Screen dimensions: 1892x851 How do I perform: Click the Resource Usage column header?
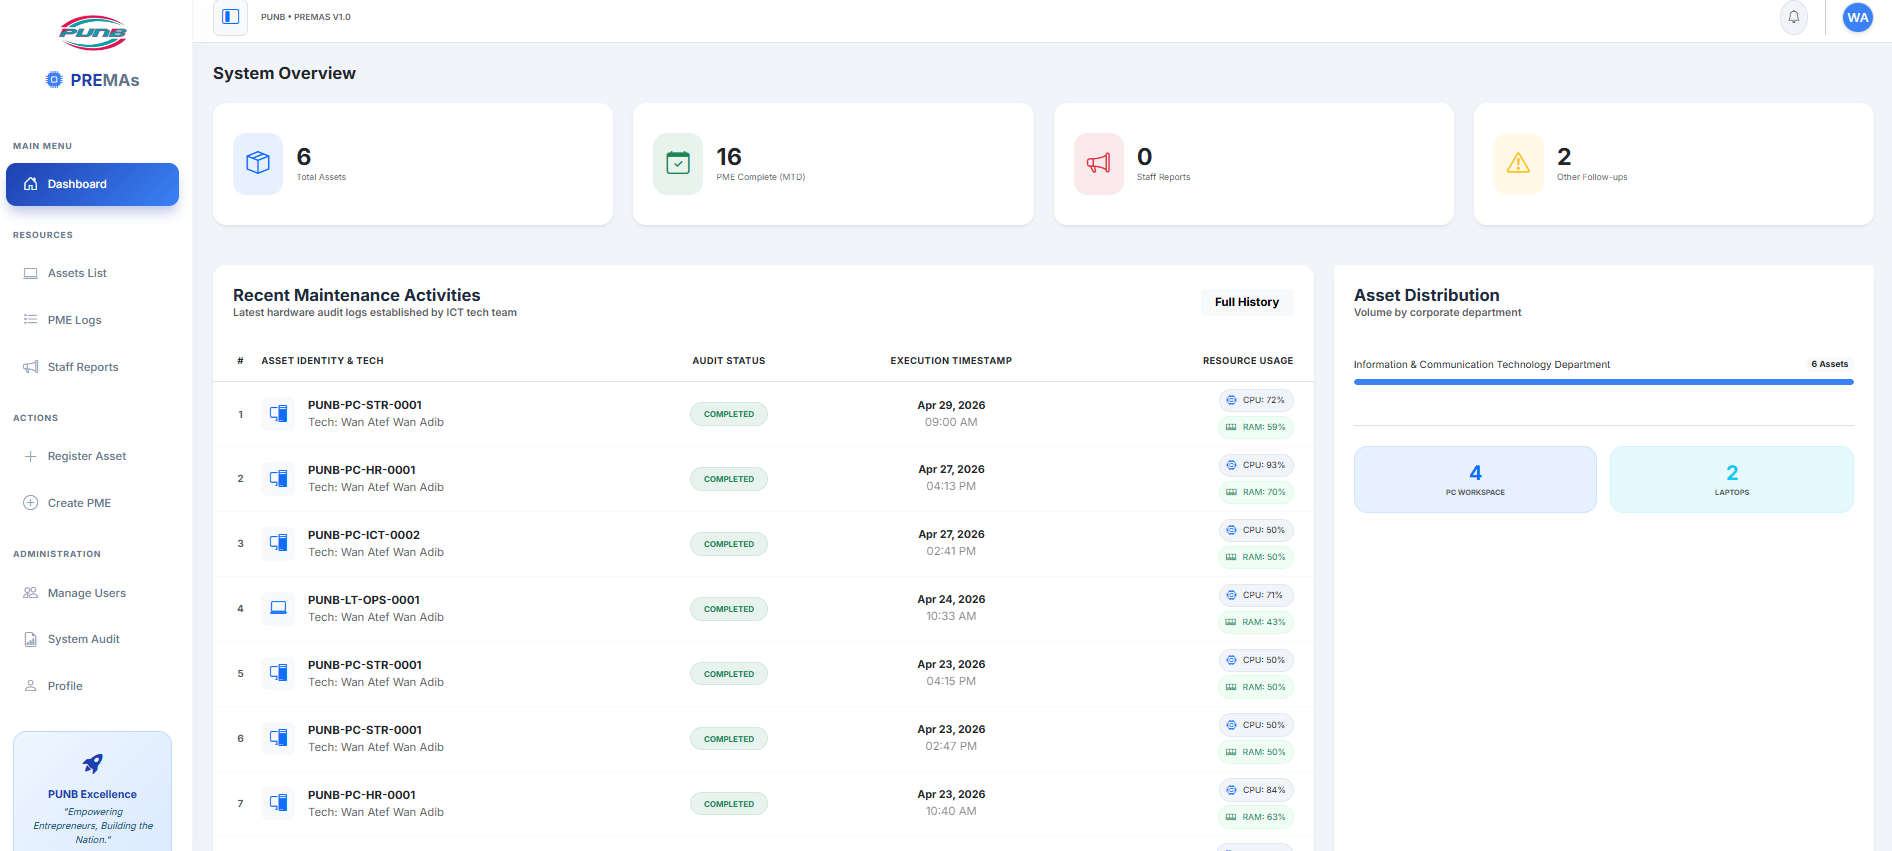[x=1248, y=361]
